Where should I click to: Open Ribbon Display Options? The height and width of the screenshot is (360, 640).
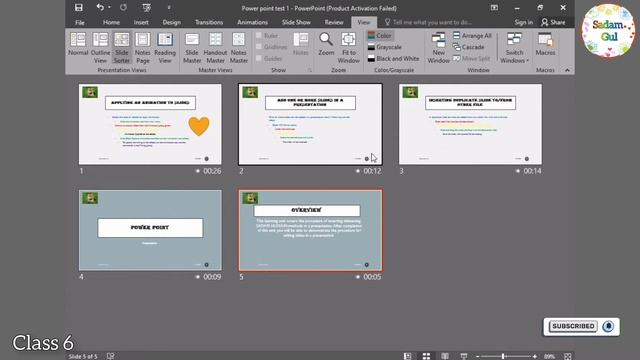coord(494,7)
